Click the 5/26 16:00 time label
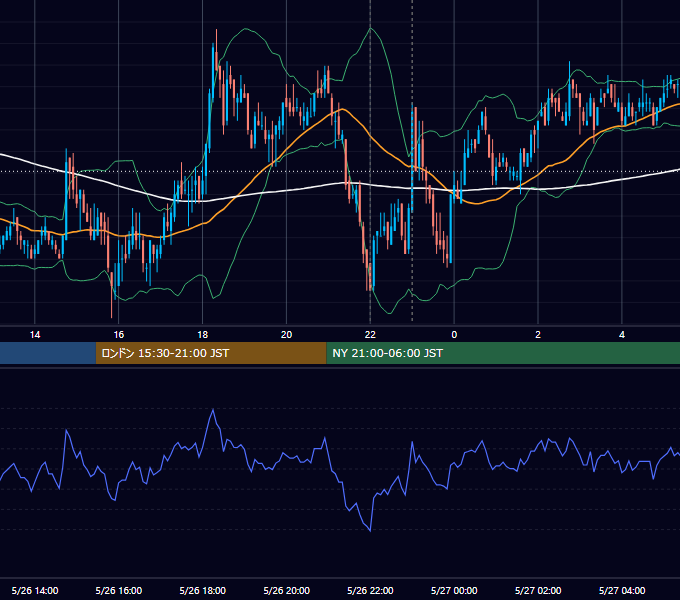This screenshot has height=600, width=680. click(x=118, y=590)
